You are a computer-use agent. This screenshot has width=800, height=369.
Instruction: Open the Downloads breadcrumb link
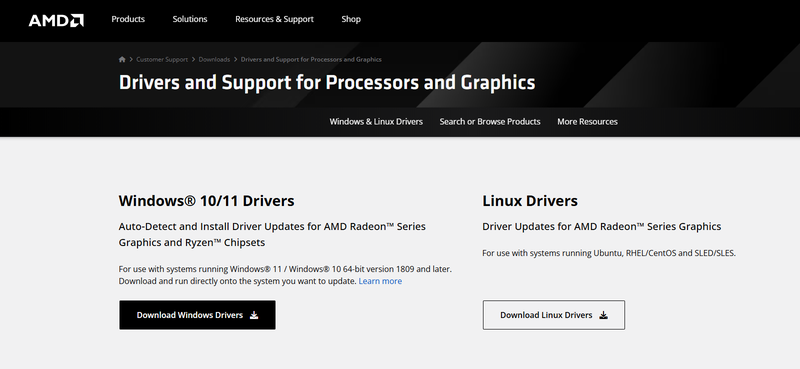(214, 59)
